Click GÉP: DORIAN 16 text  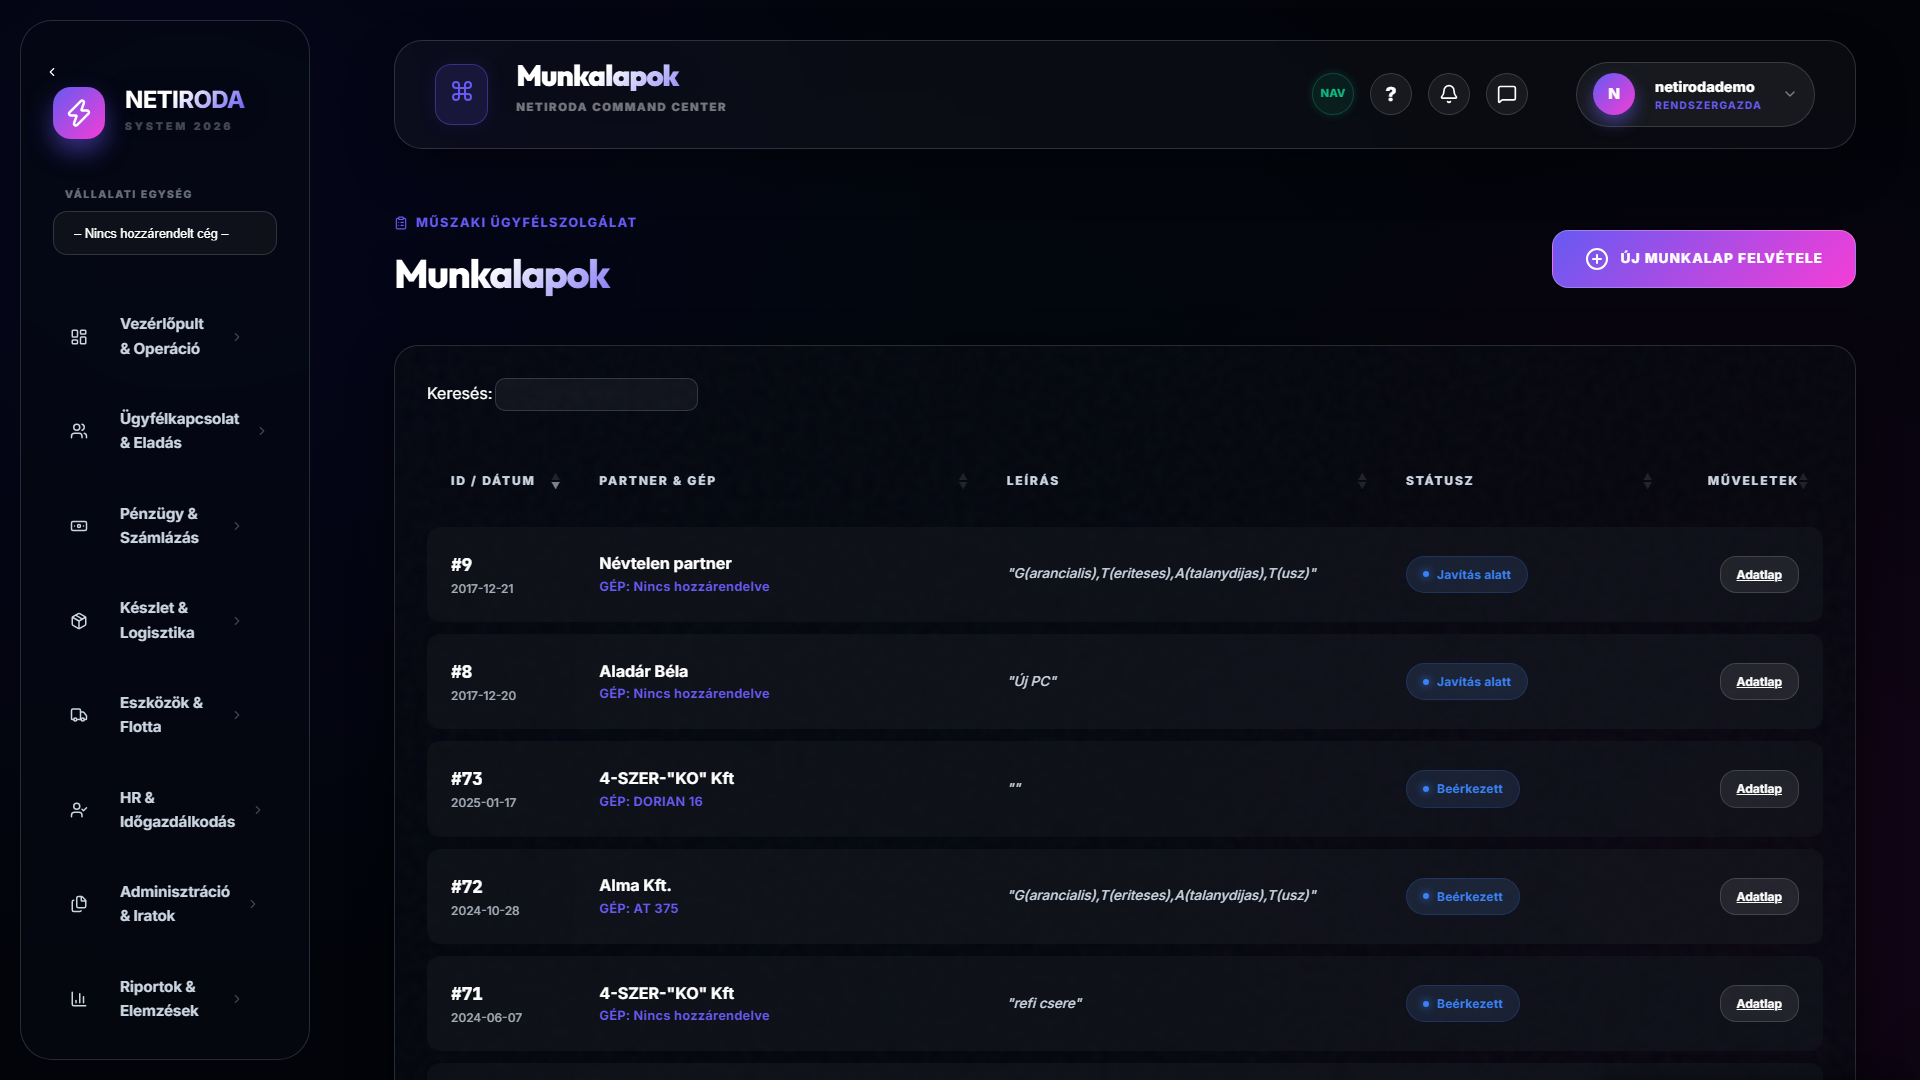coord(651,802)
